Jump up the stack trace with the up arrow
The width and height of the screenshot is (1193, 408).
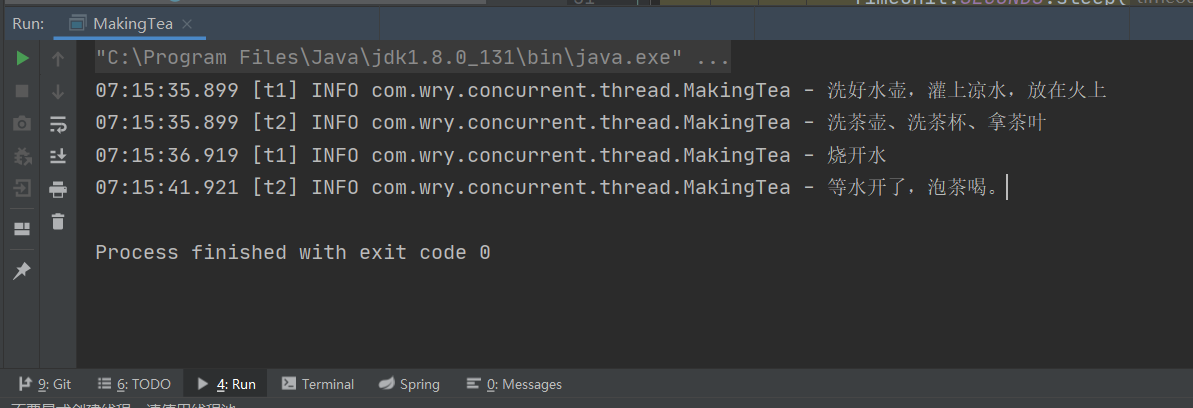coord(58,58)
